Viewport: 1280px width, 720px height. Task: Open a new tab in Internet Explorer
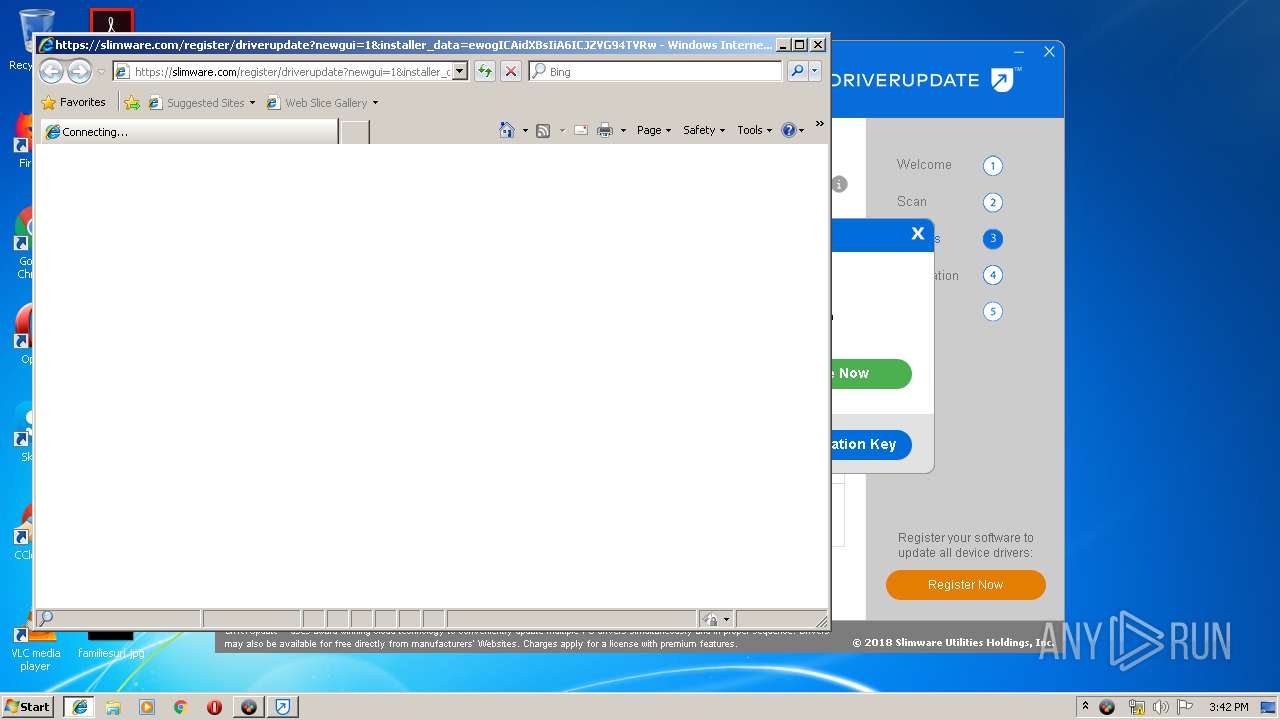tap(354, 131)
